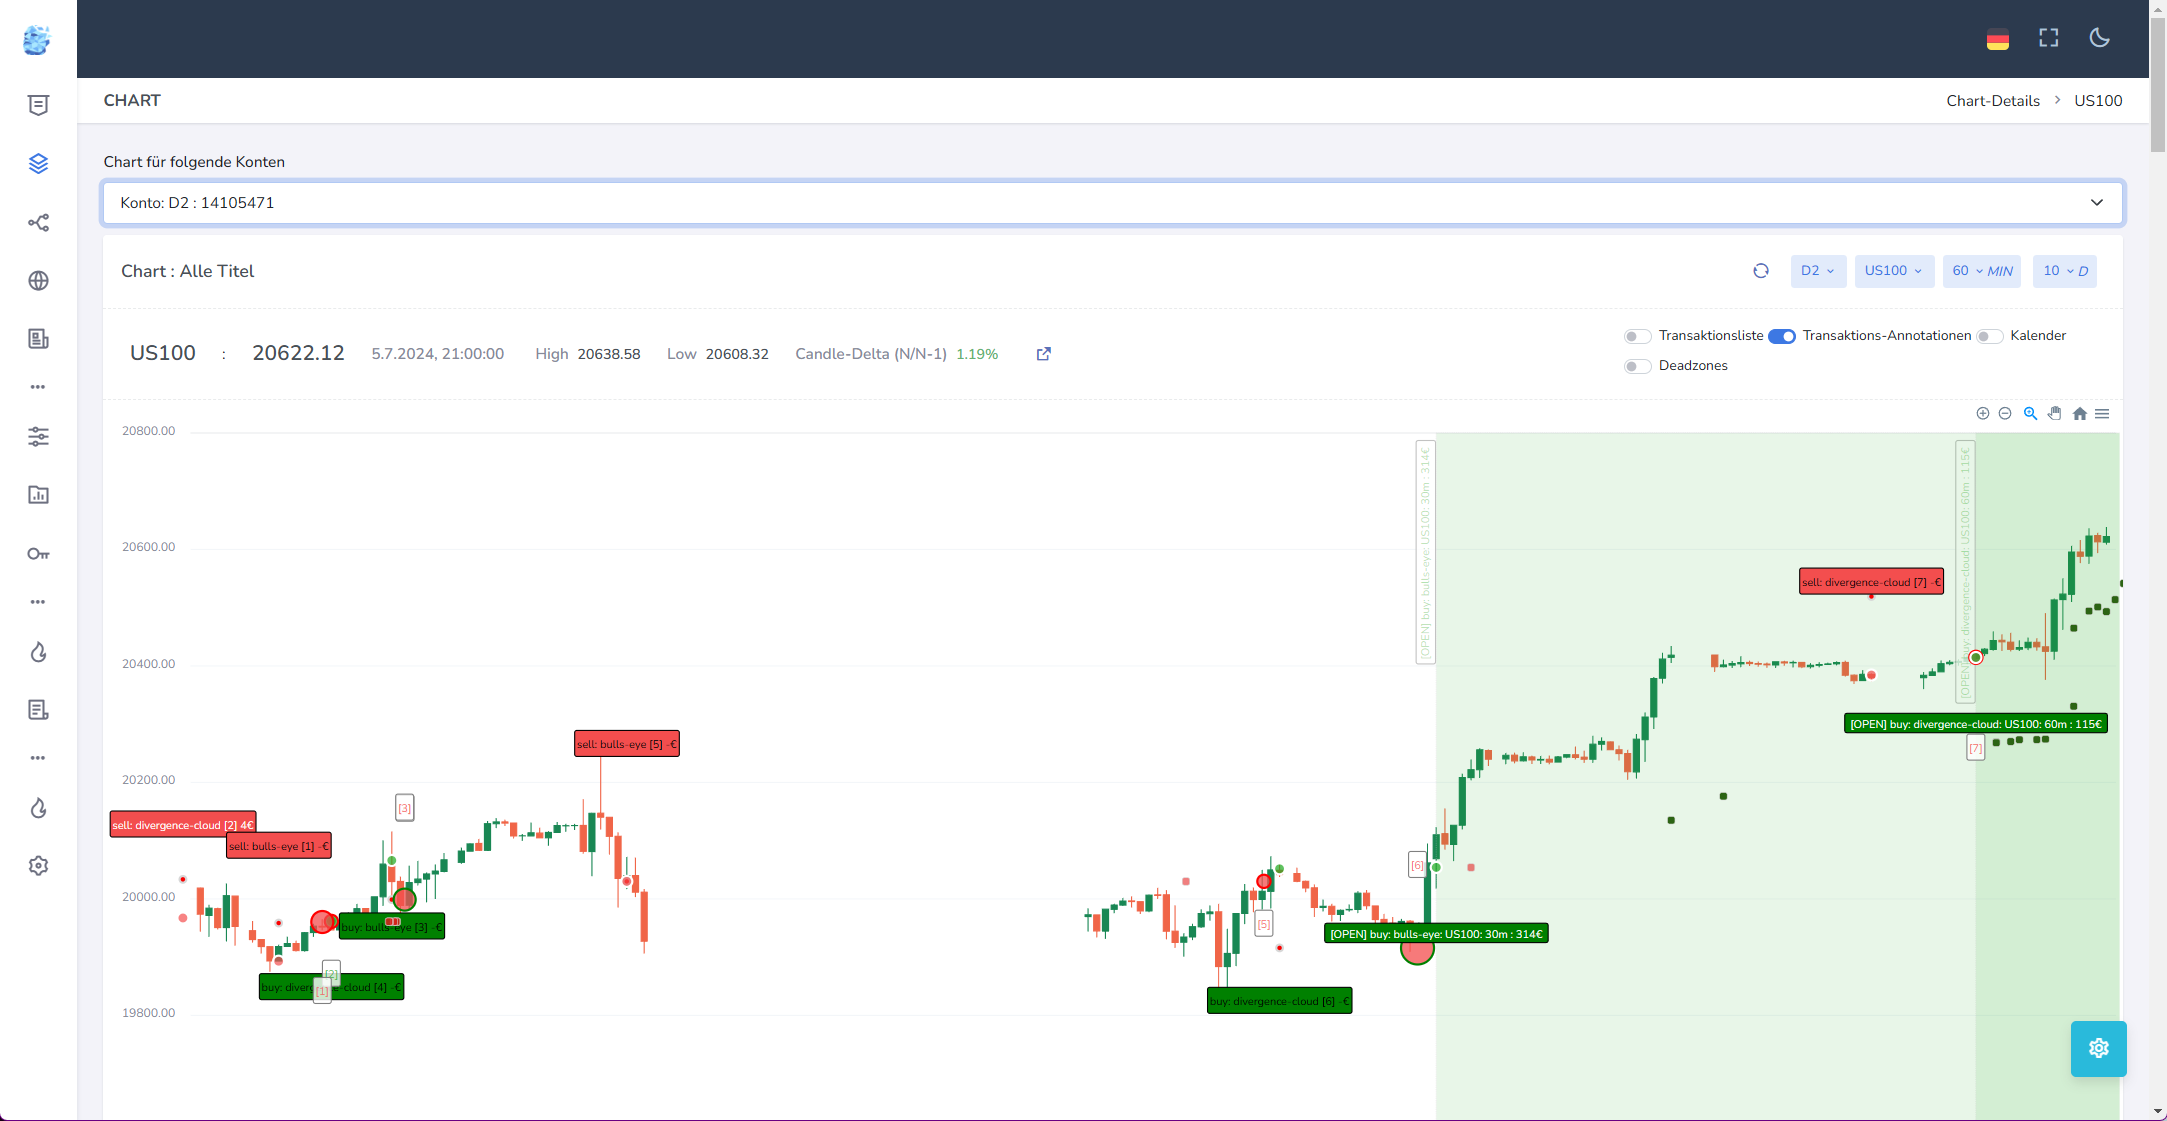The height and width of the screenshot is (1121, 2167).
Task: Select the chart panning hand tool
Action: click(x=2055, y=414)
